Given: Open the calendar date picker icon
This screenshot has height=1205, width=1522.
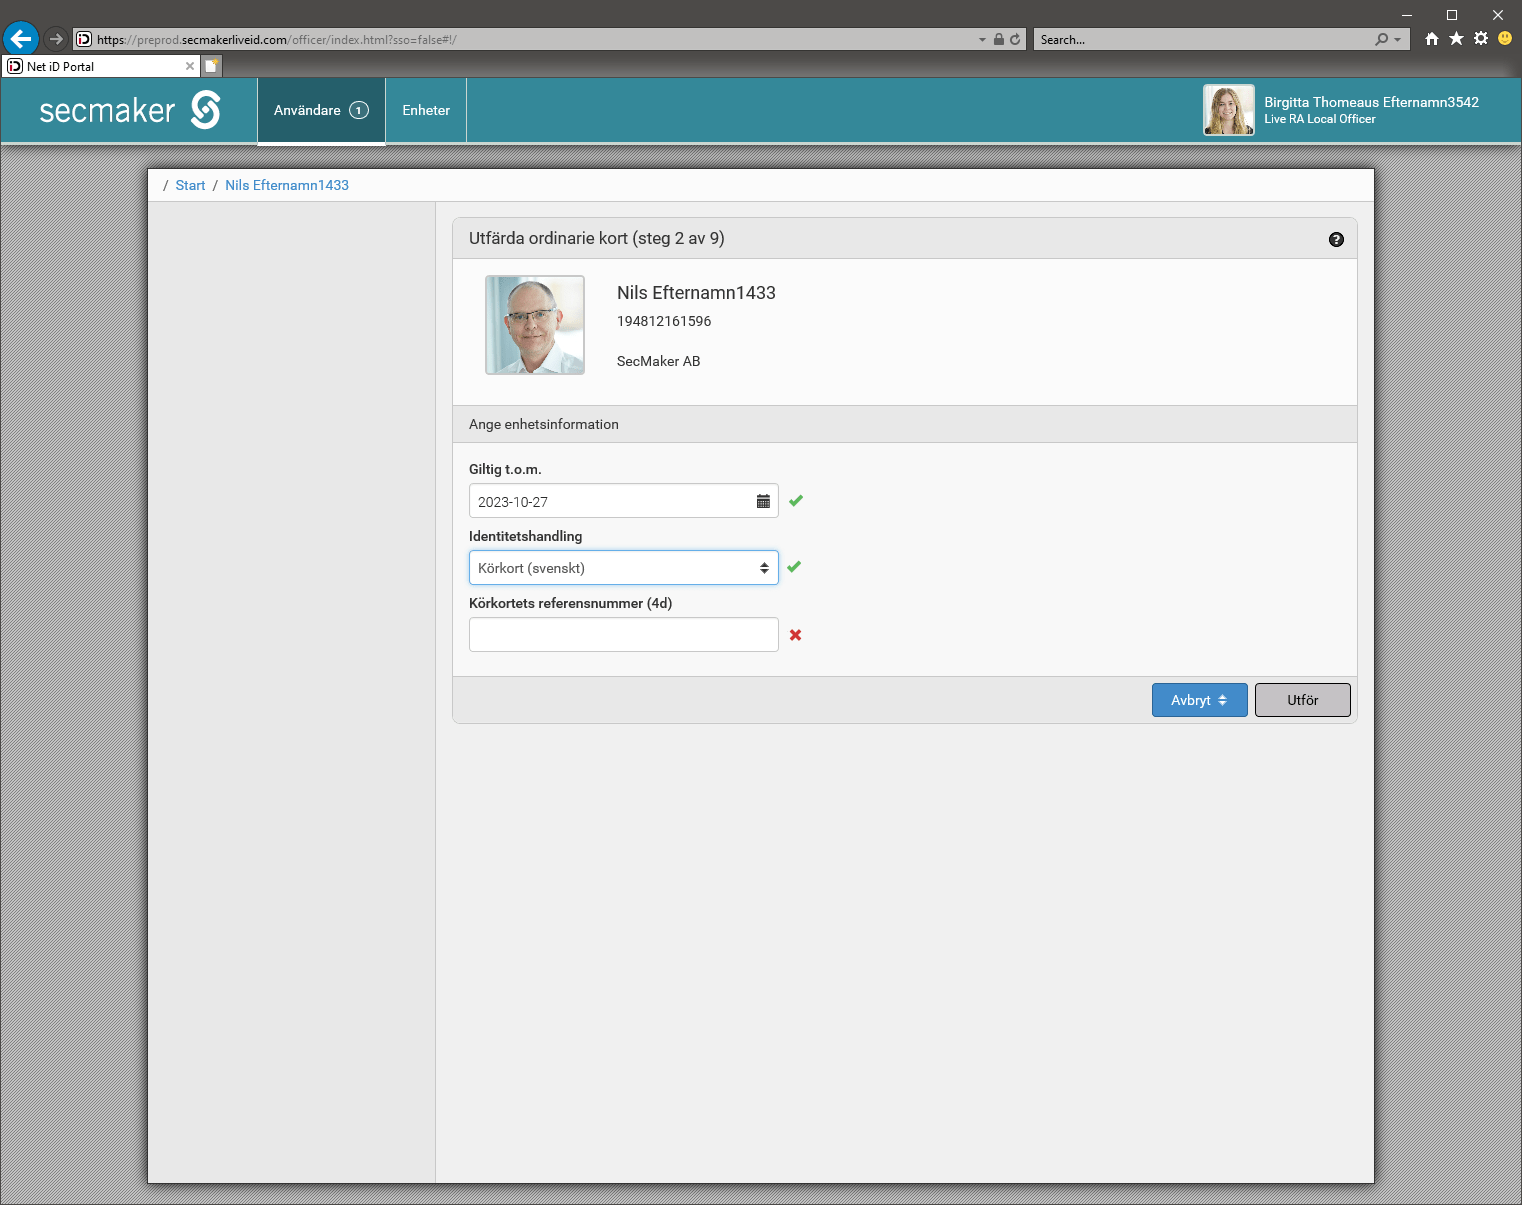Looking at the screenshot, I should (763, 501).
